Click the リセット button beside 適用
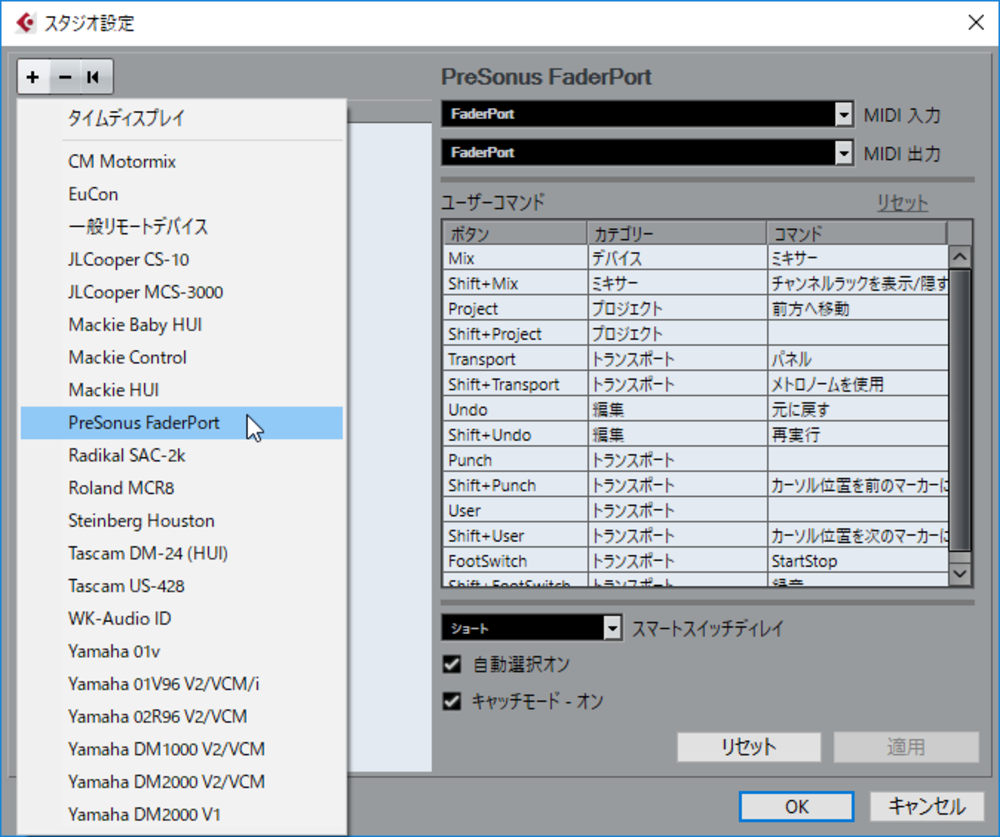Screen dimensions: 1000x837 pos(749,746)
